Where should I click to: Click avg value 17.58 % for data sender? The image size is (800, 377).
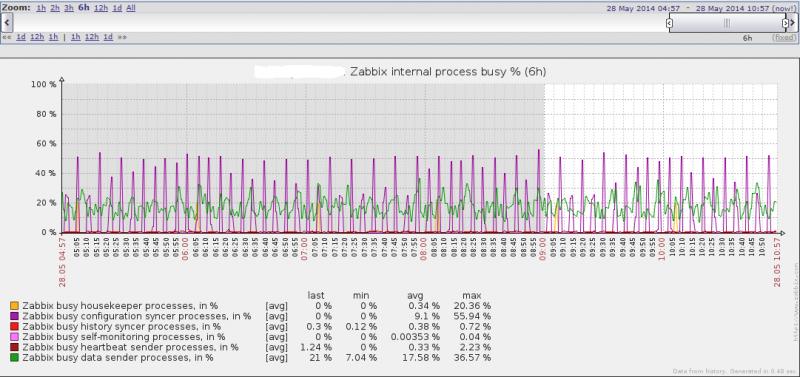pos(420,358)
